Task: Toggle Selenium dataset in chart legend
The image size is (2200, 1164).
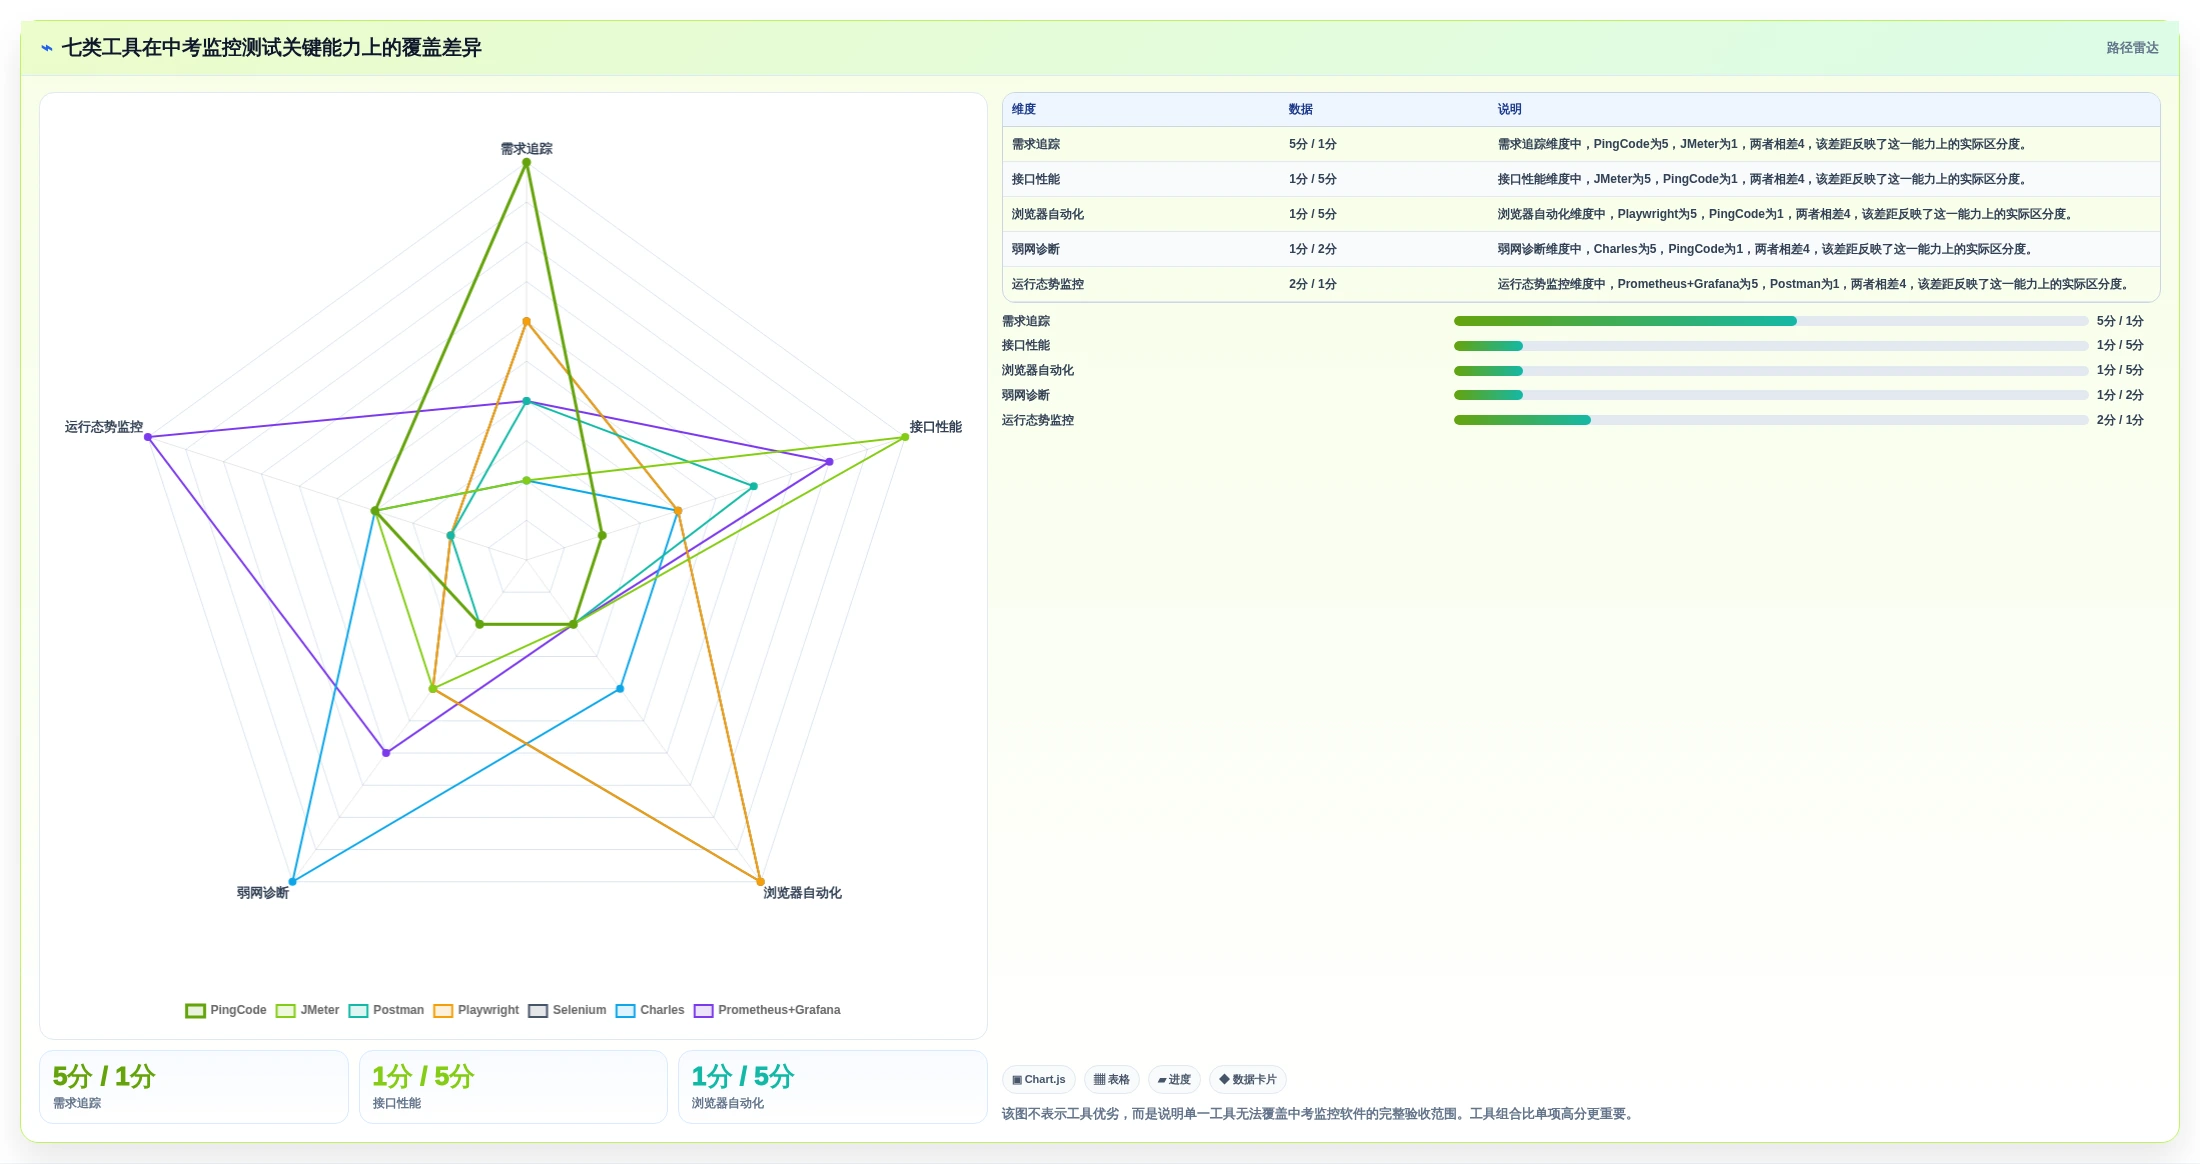Action: click(x=567, y=1010)
